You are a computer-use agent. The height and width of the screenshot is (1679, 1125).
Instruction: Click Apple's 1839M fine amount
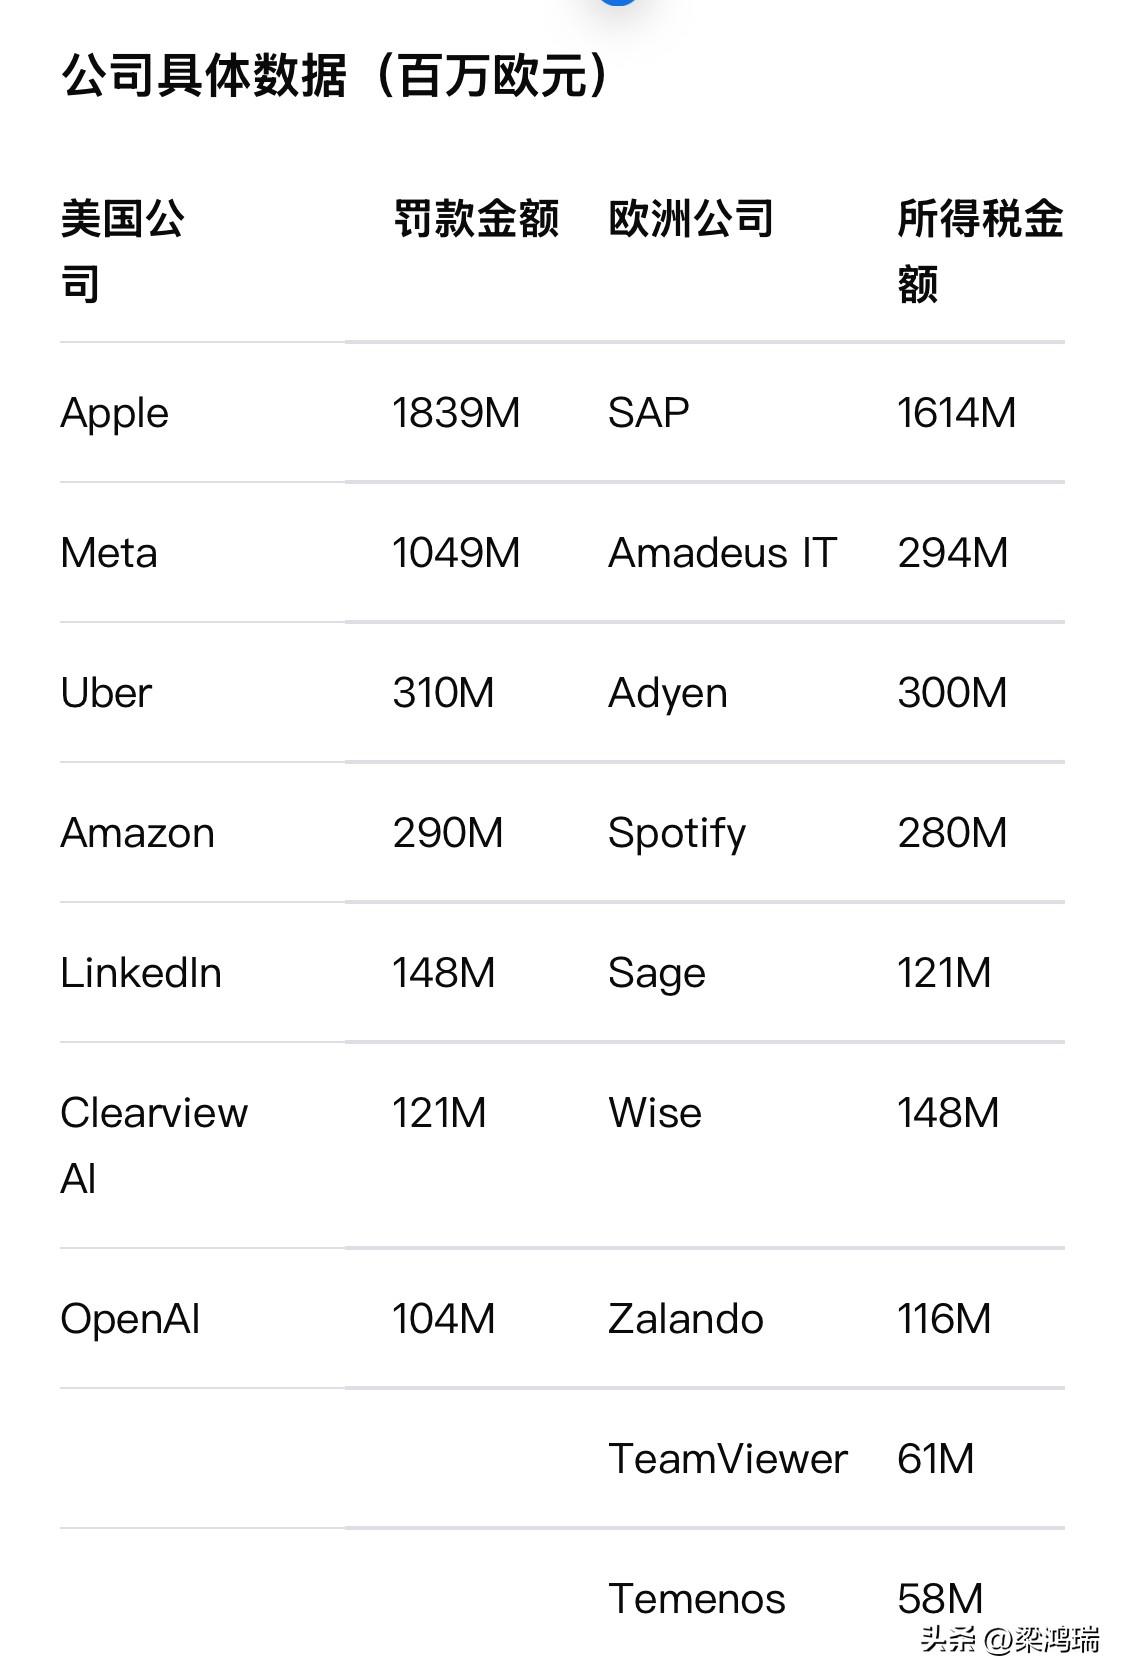[x=456, y=413]
